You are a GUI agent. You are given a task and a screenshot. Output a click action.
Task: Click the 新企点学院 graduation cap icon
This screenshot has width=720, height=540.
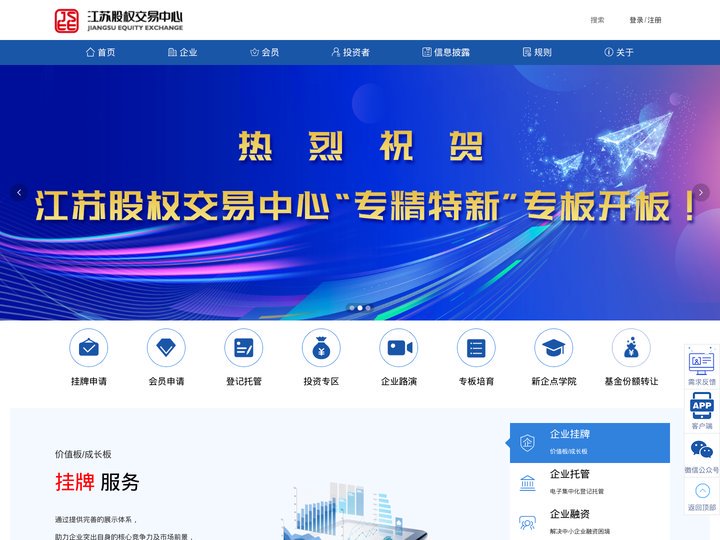tap(554, 348)
